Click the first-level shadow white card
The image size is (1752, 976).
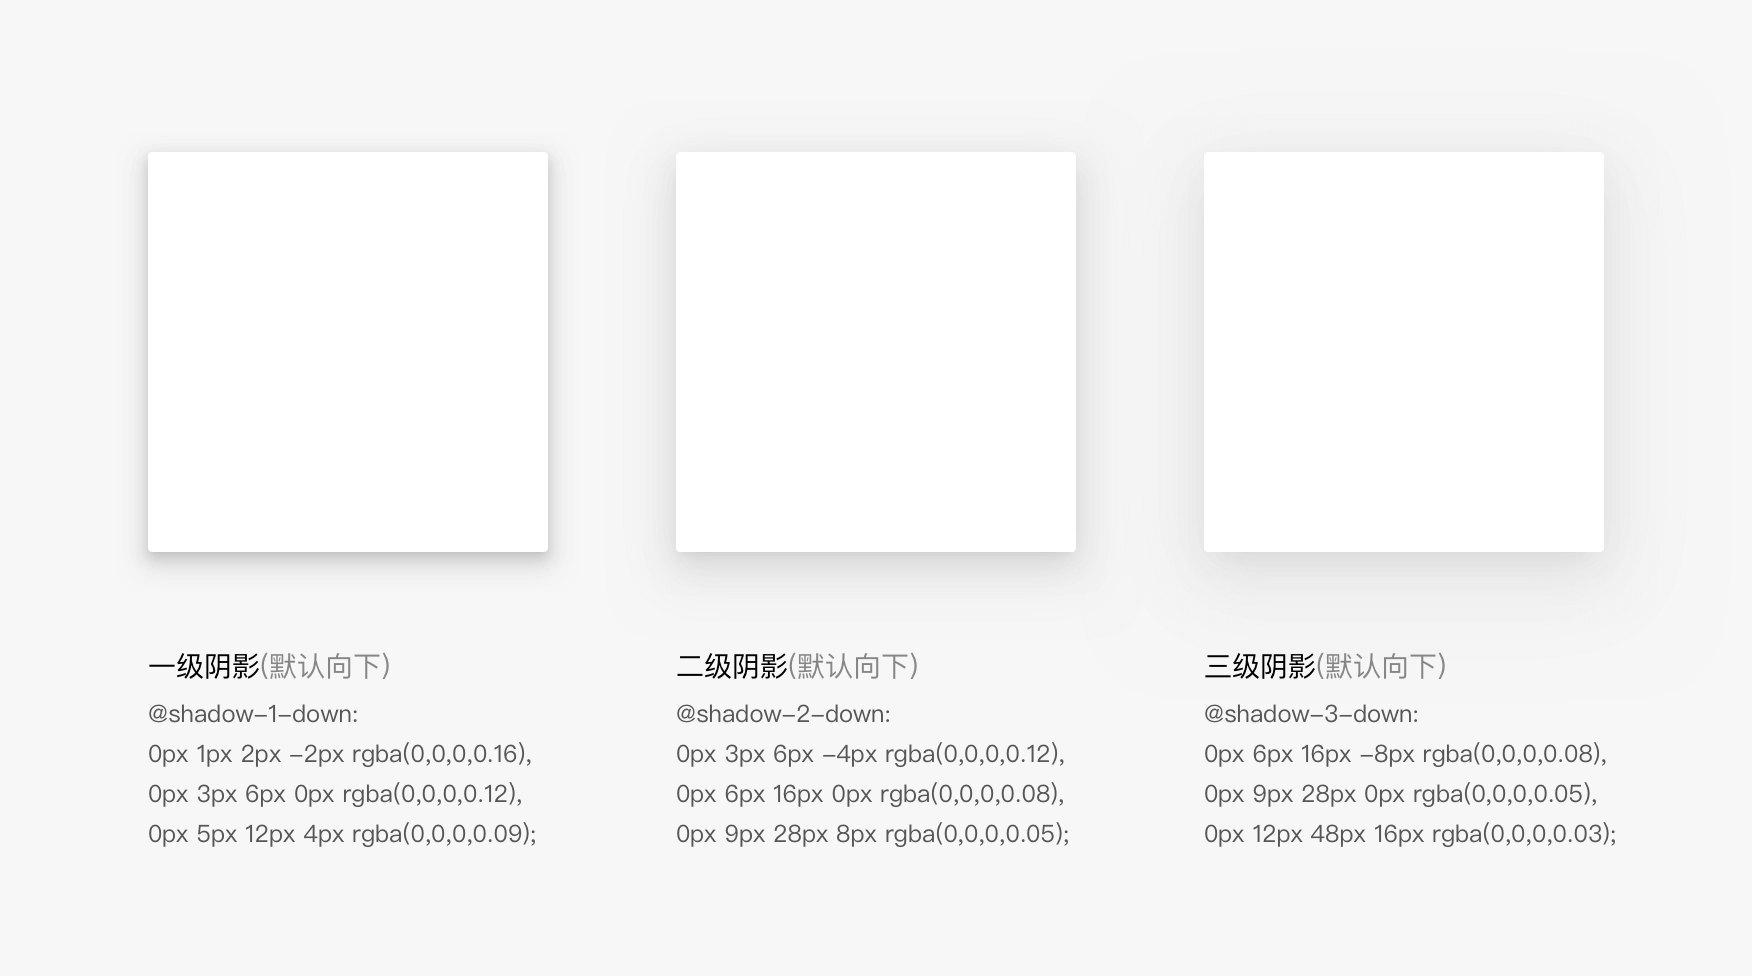pyautogui.click(x=348, y=352)
